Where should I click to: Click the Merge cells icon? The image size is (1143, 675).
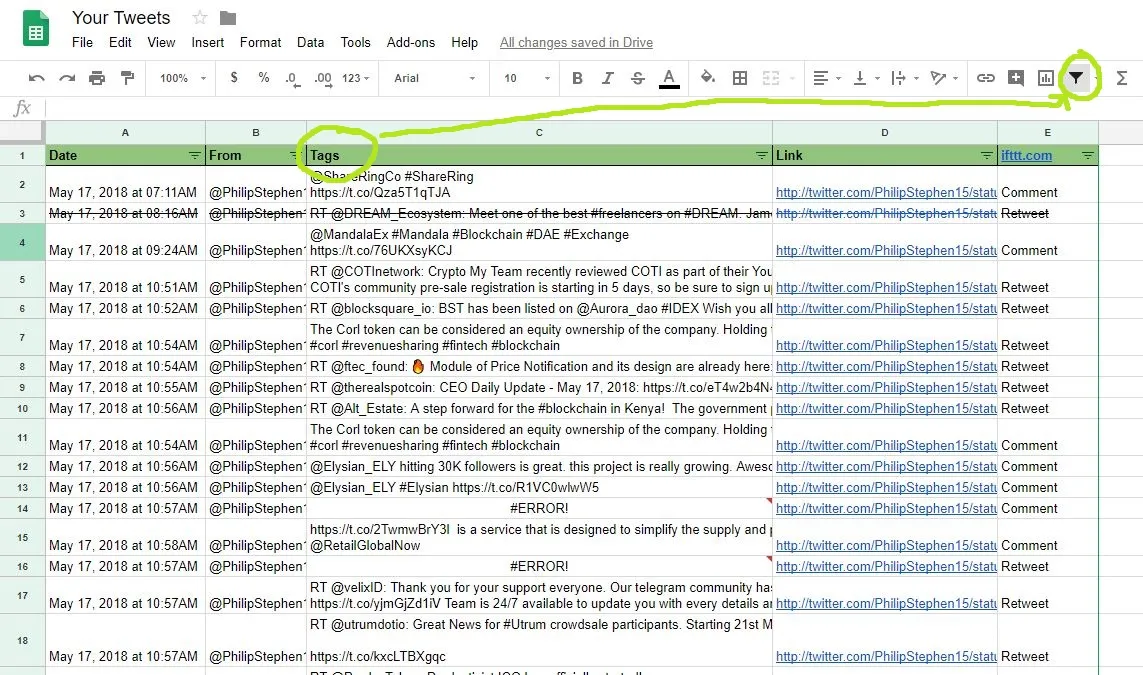point(771,78)
